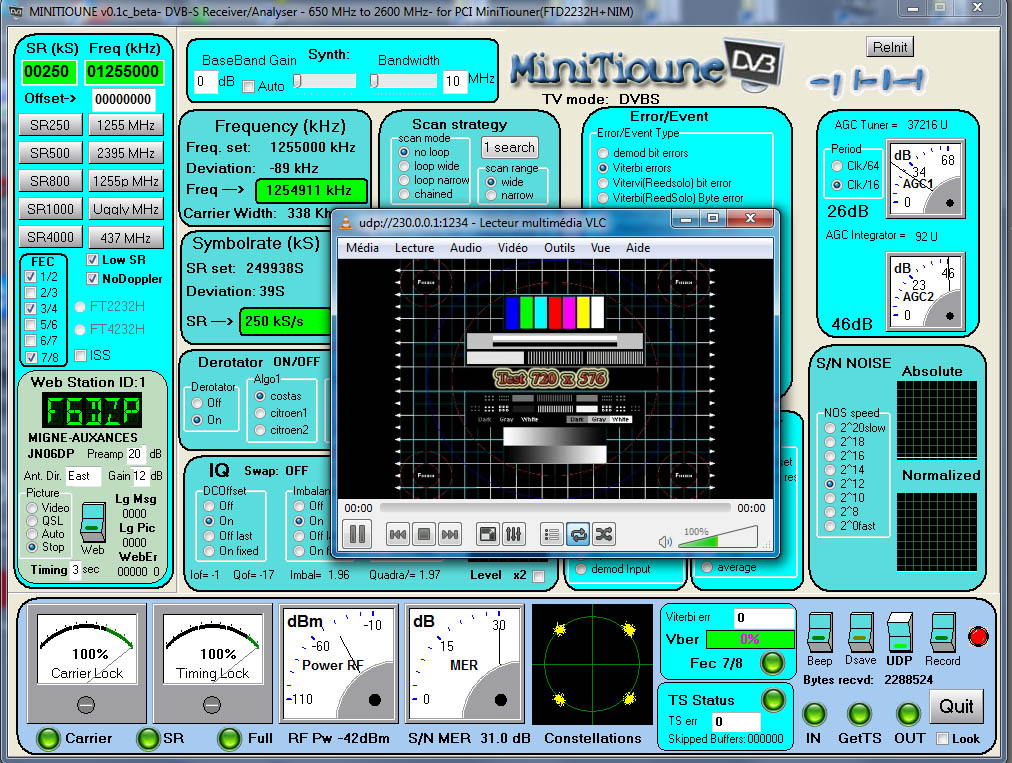Click the TS Status green LED
This screenshot has height=763, width=1012.
coord(773,699)
